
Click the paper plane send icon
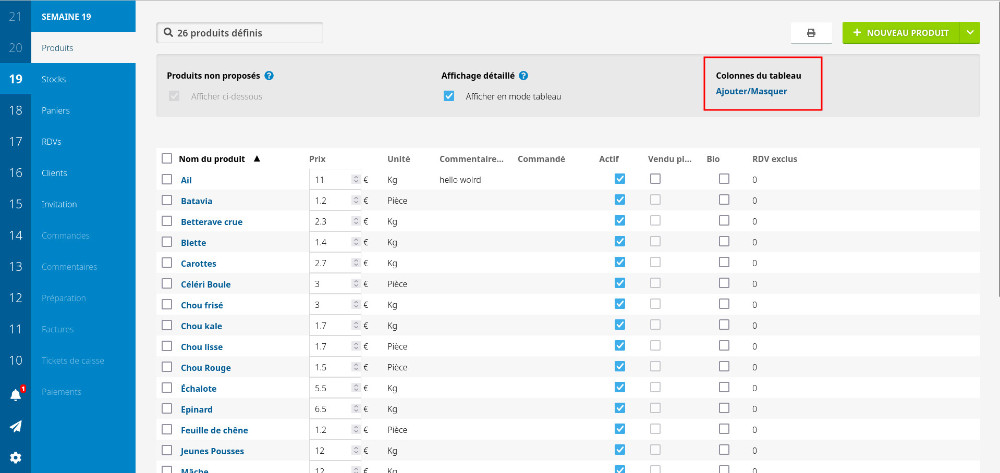(x=16, y=426)
